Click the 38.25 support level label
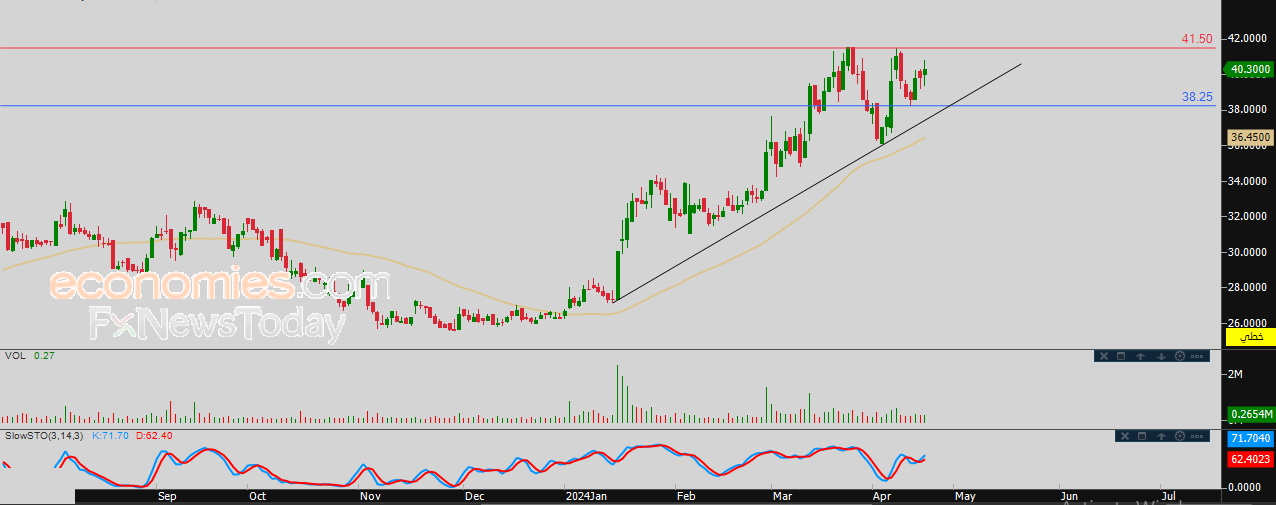 [x=1197, y=97]
